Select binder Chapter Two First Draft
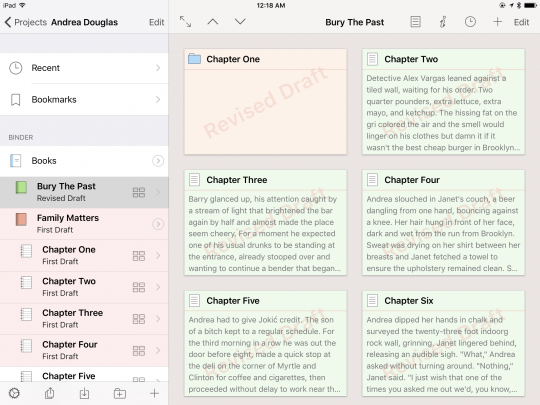 pos(84,287)
